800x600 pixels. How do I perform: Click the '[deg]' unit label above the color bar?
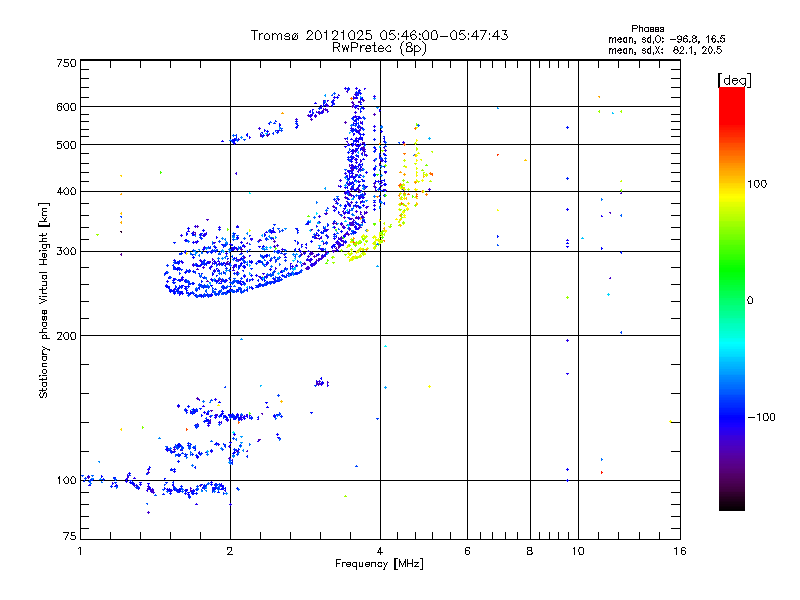tap(735, 80)
